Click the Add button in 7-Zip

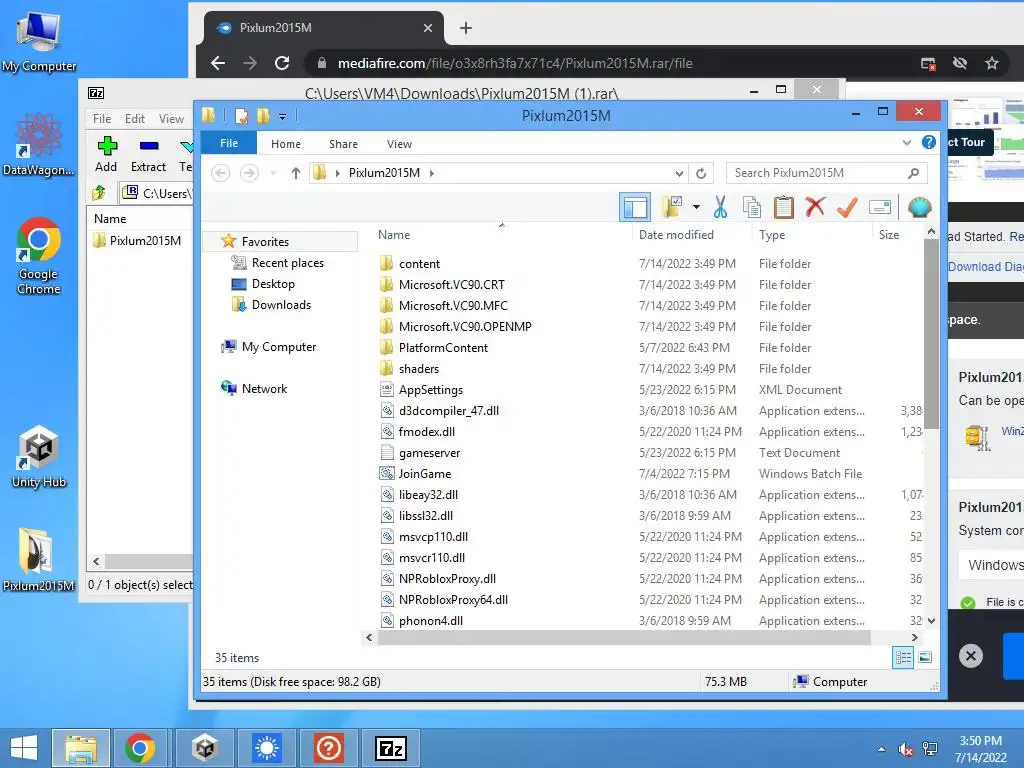[106, 154]
